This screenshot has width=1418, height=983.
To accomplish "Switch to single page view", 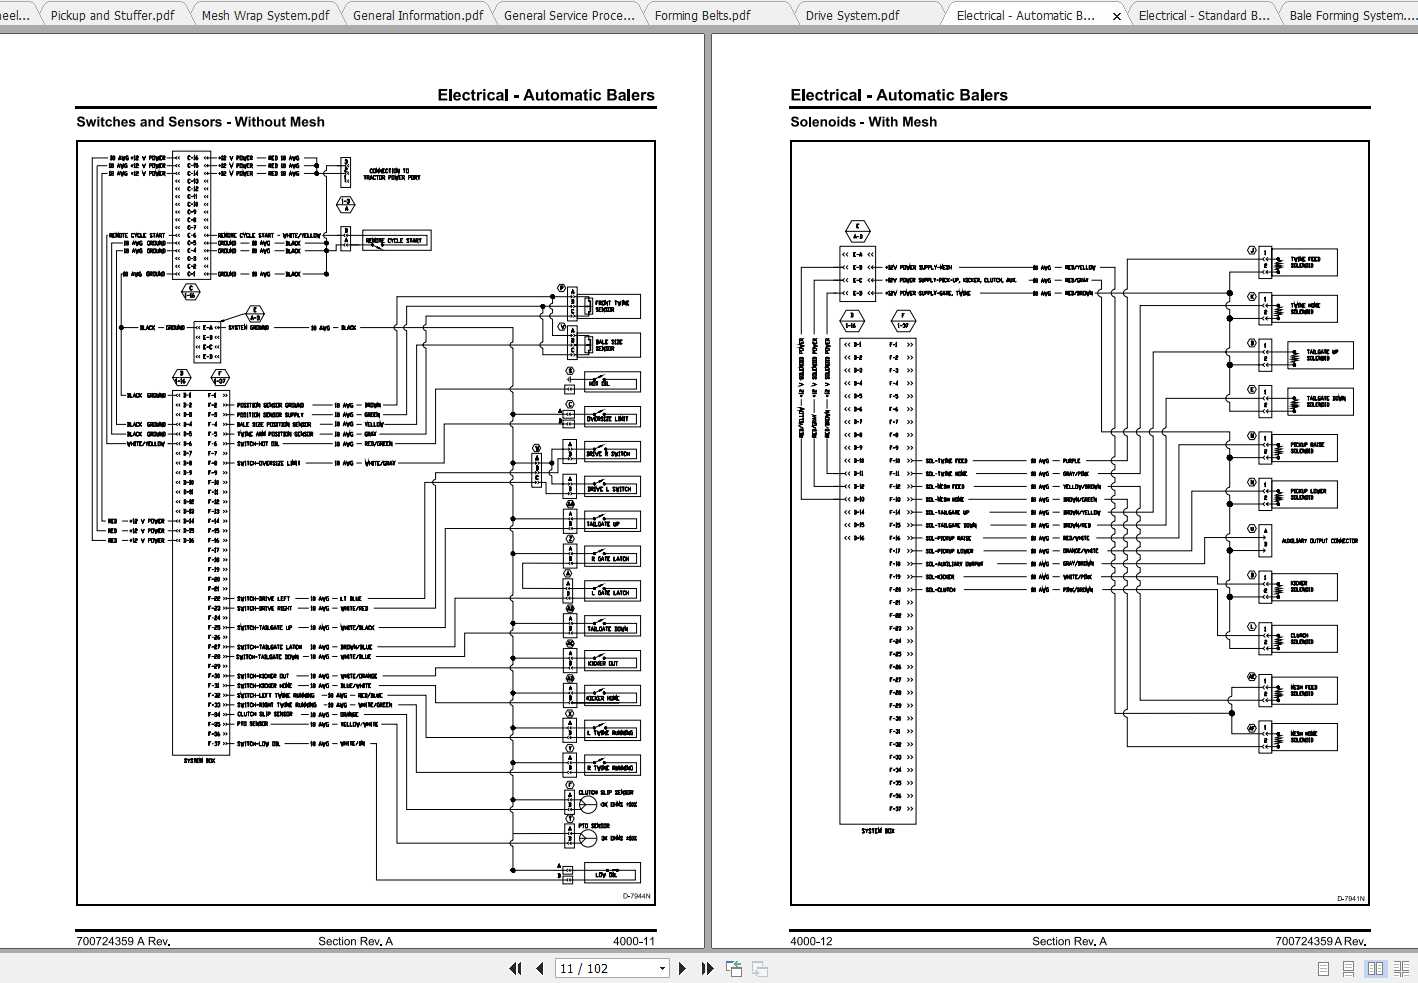I will point(1323,969).
